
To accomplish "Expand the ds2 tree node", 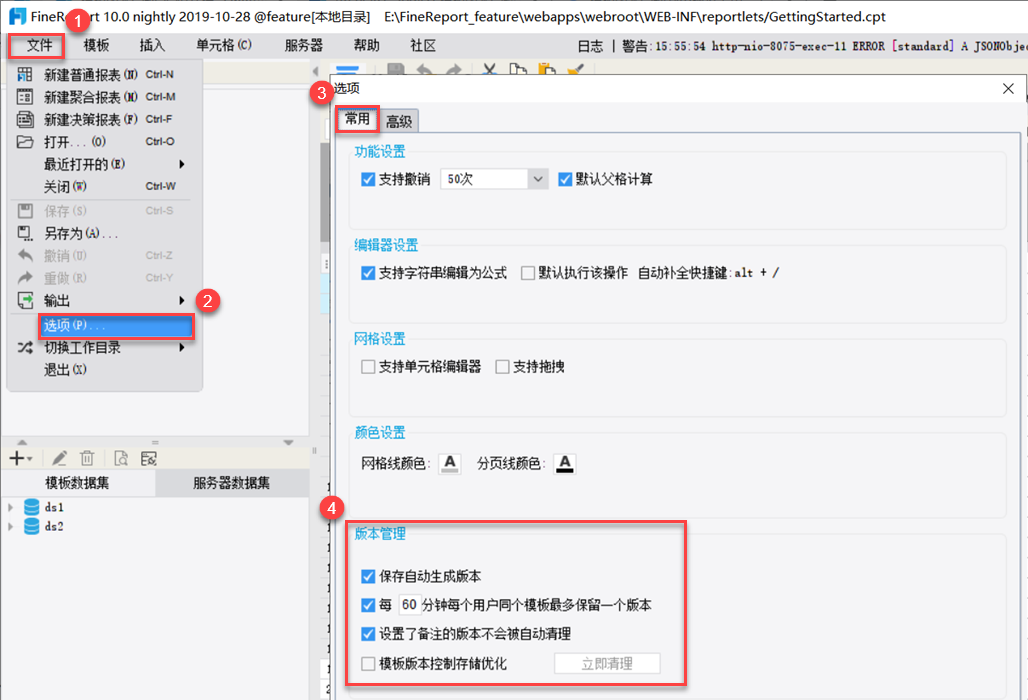I will click(x=10, y=526).
